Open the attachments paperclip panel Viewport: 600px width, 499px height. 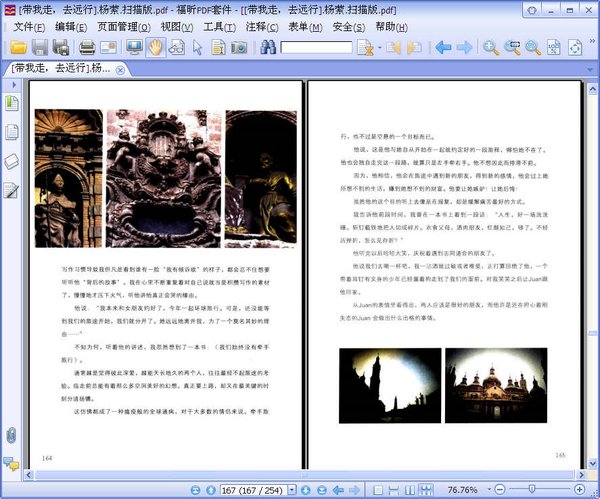[11, 435]
